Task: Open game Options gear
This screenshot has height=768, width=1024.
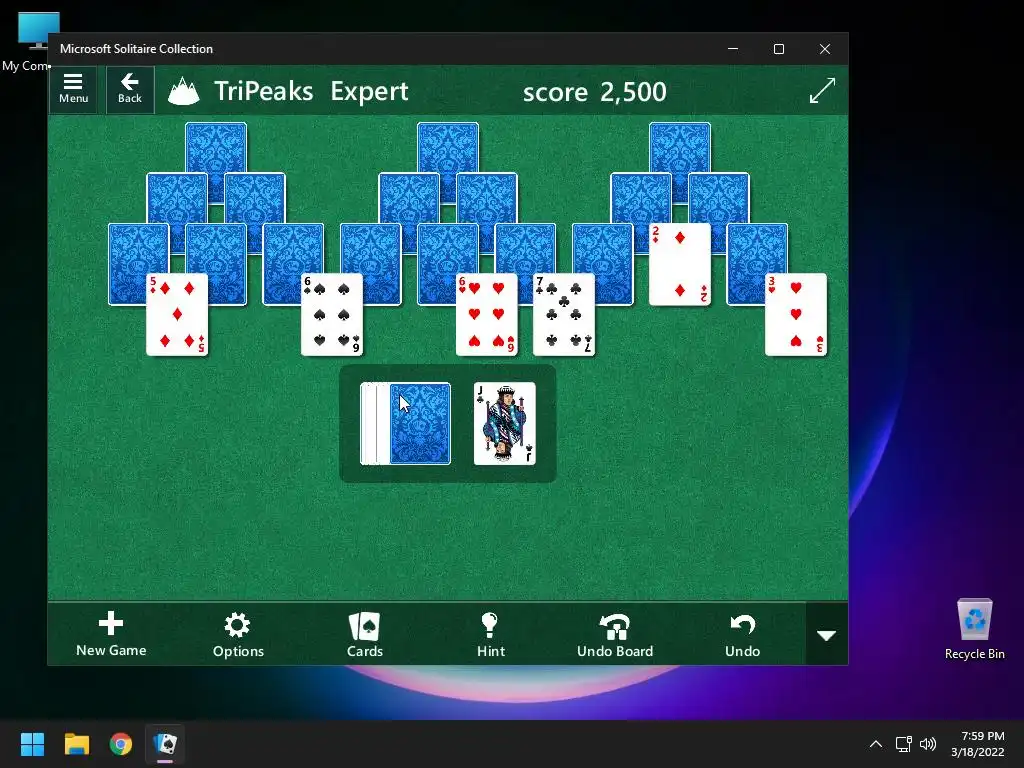Action: (238, 634)
